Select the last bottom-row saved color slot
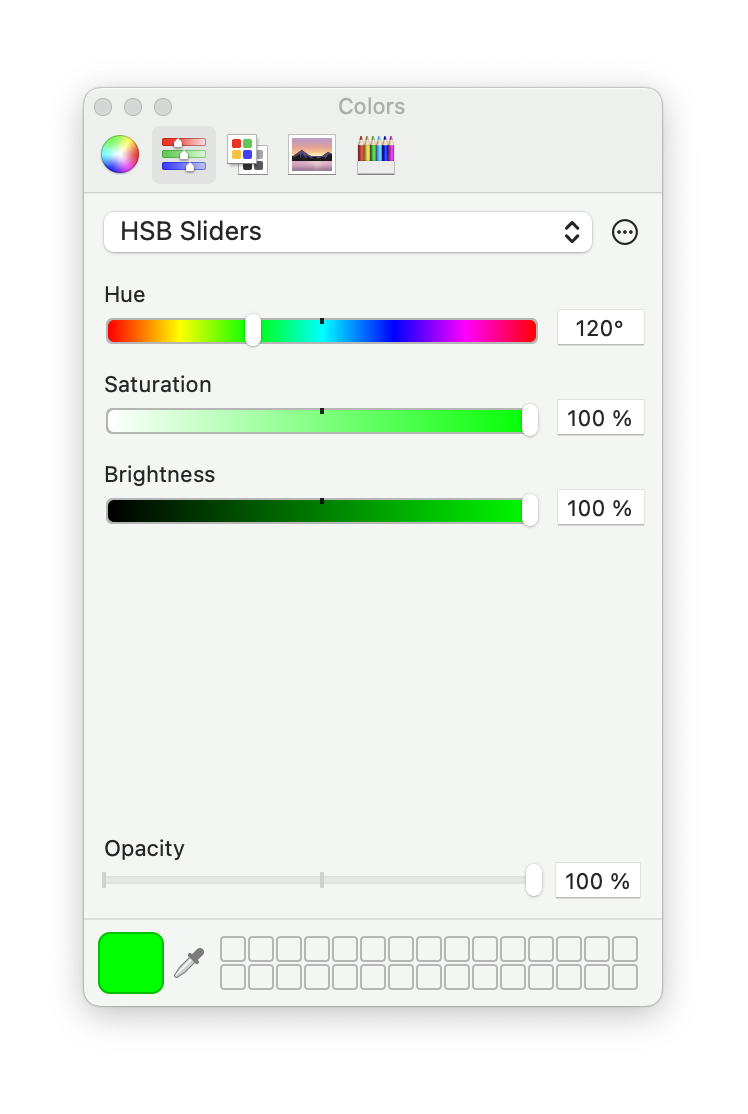 tap(625, 977)
